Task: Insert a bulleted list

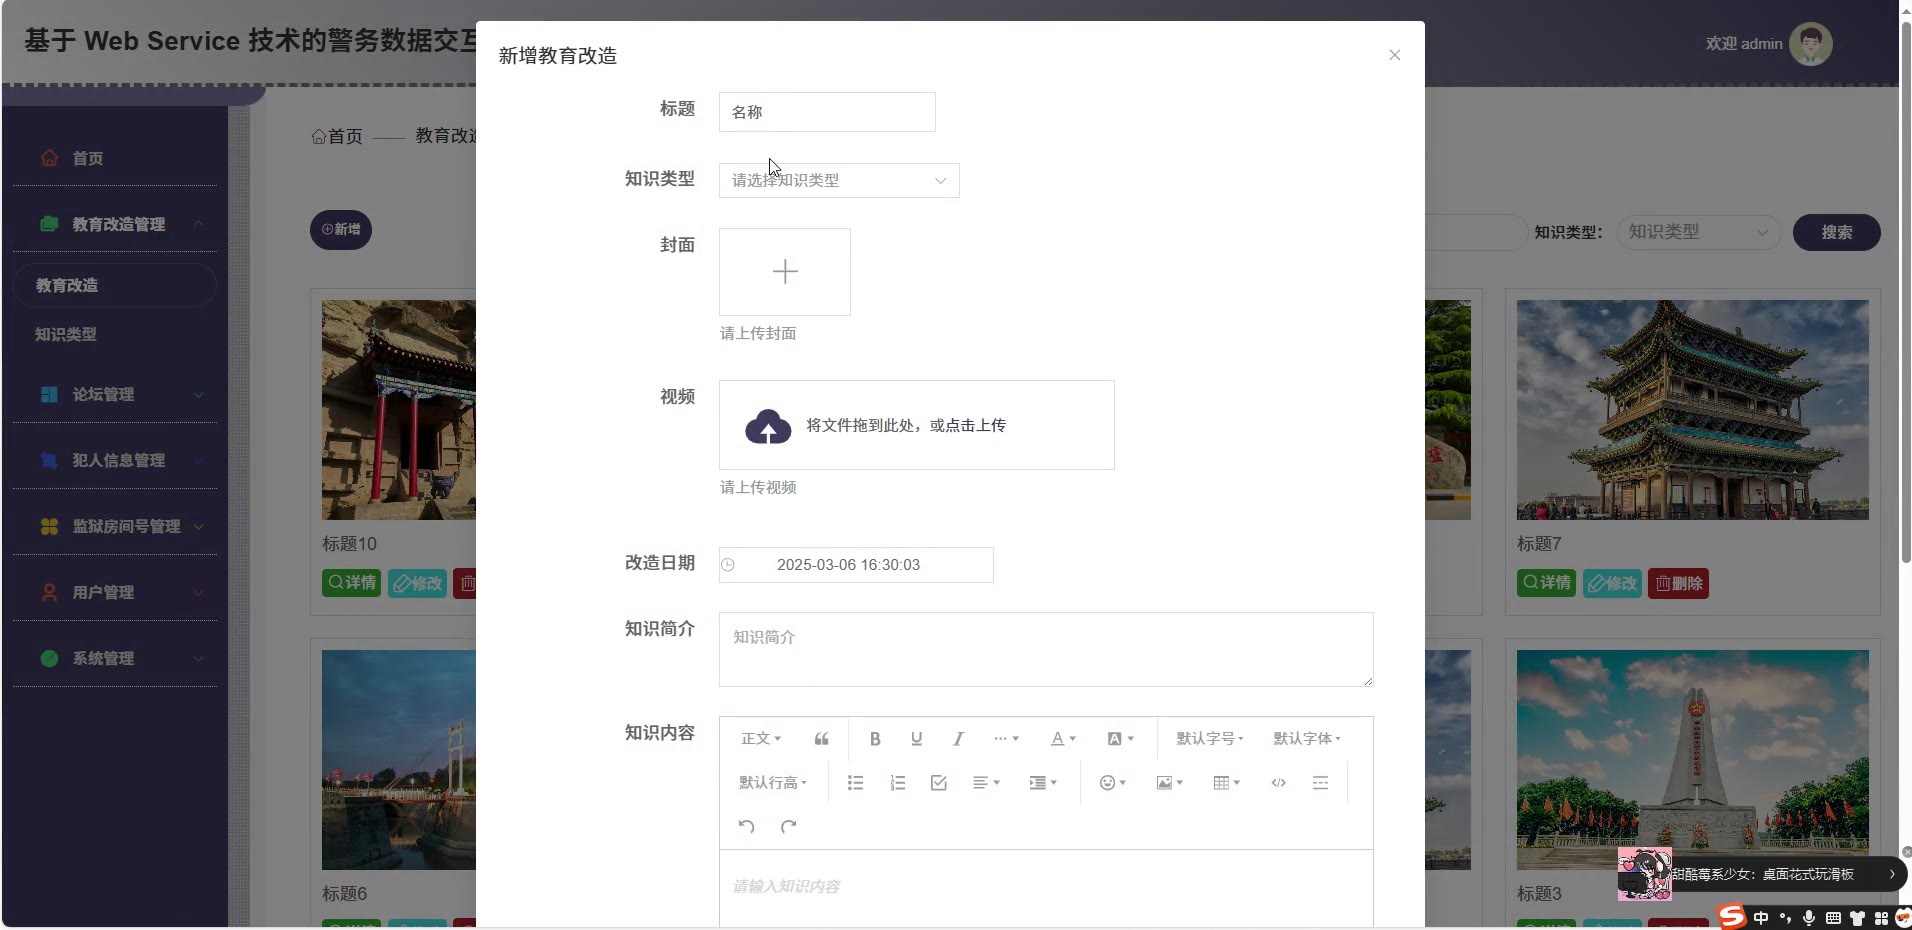Action: [855, 783]
